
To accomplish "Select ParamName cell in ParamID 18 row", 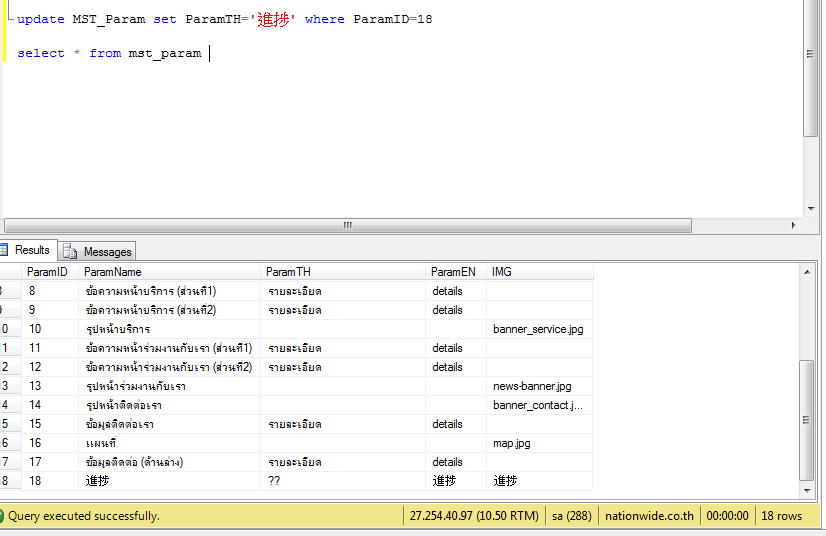I will [x=170, y=481].
